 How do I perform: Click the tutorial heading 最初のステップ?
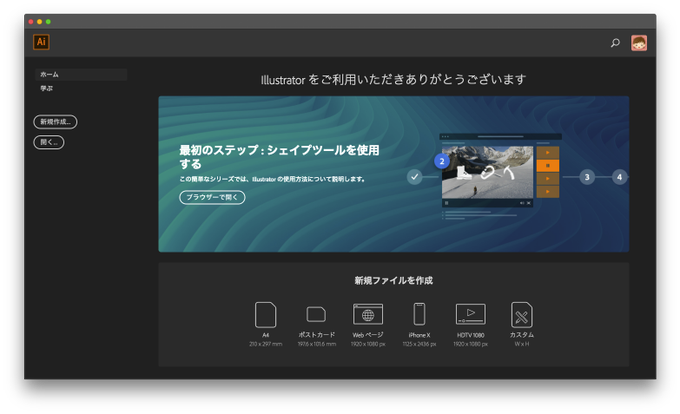(279, 157)
